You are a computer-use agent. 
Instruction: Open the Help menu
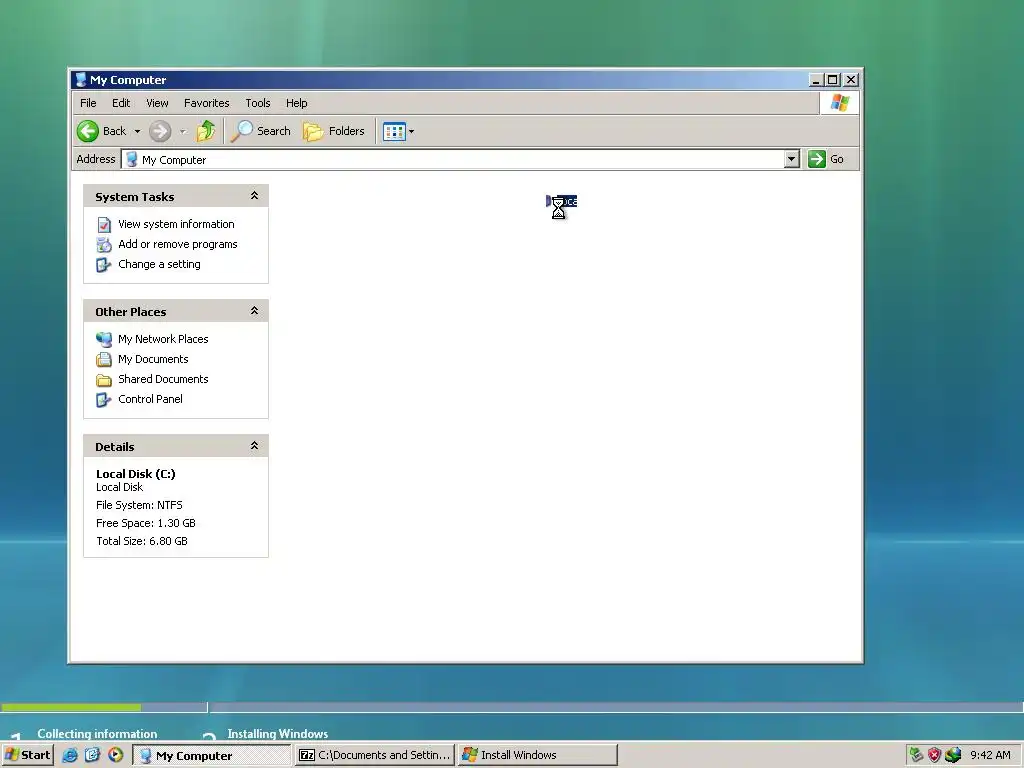296,103
